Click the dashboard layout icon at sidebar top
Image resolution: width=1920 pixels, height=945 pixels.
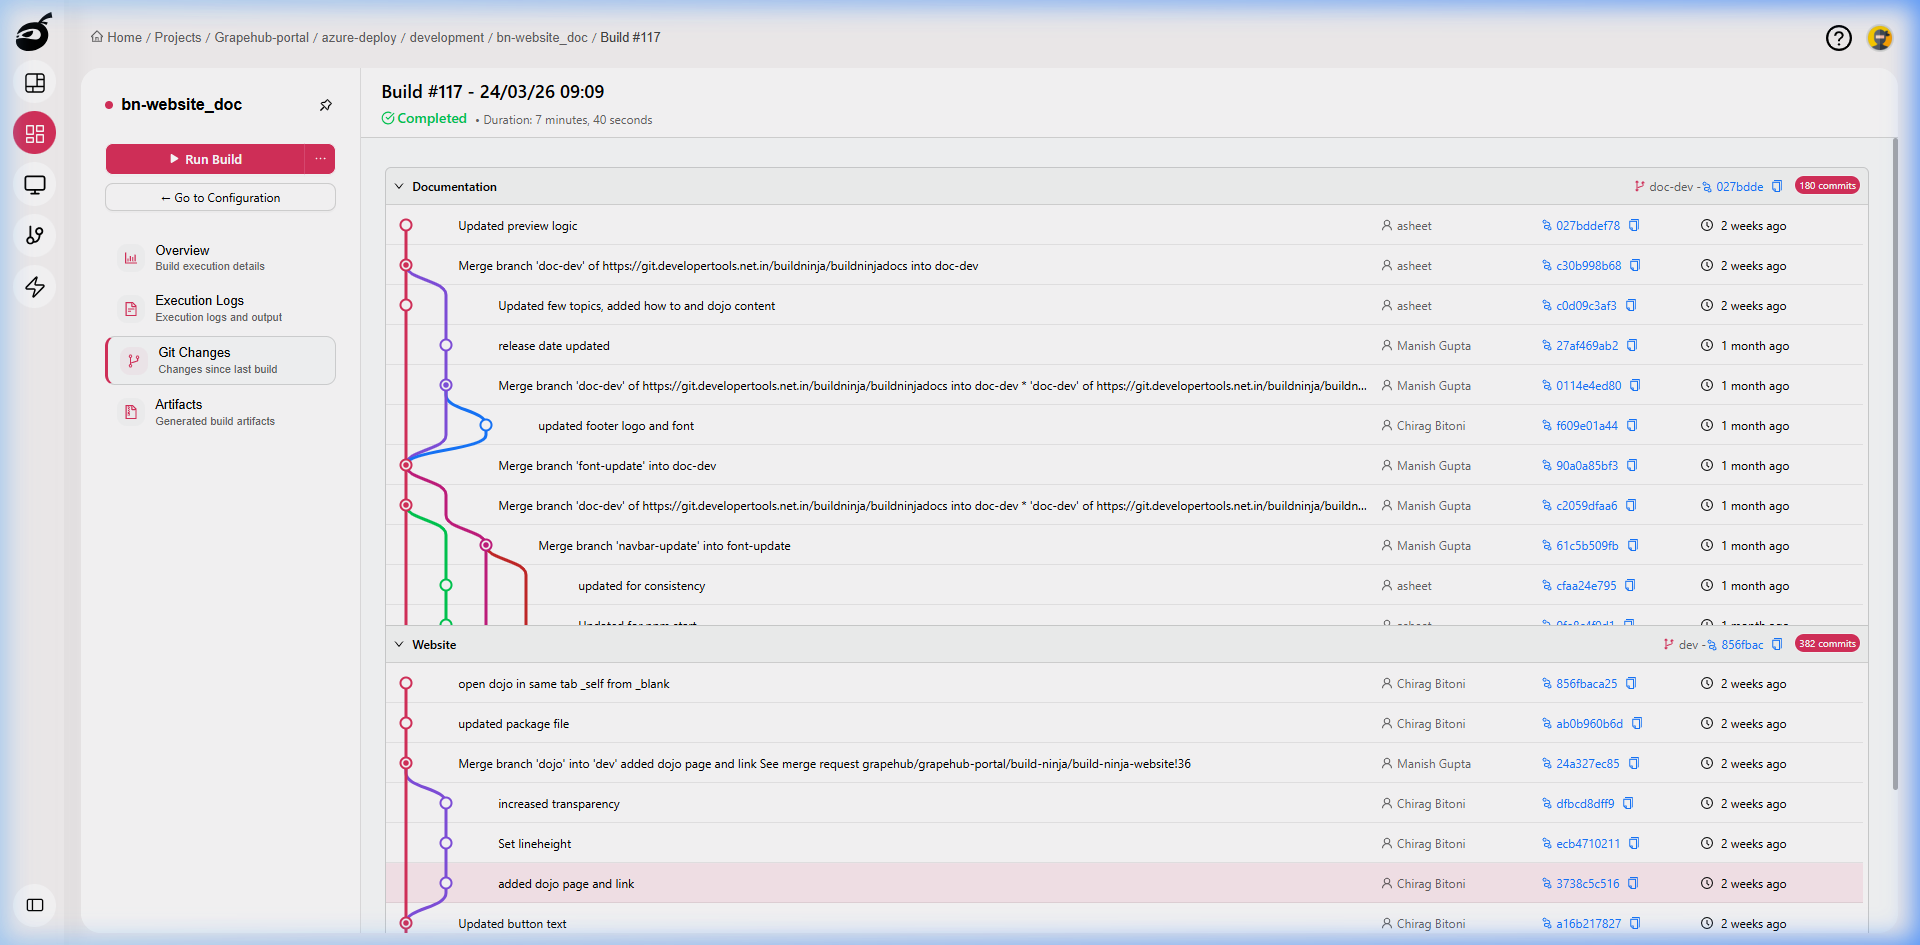coord(35,84)
